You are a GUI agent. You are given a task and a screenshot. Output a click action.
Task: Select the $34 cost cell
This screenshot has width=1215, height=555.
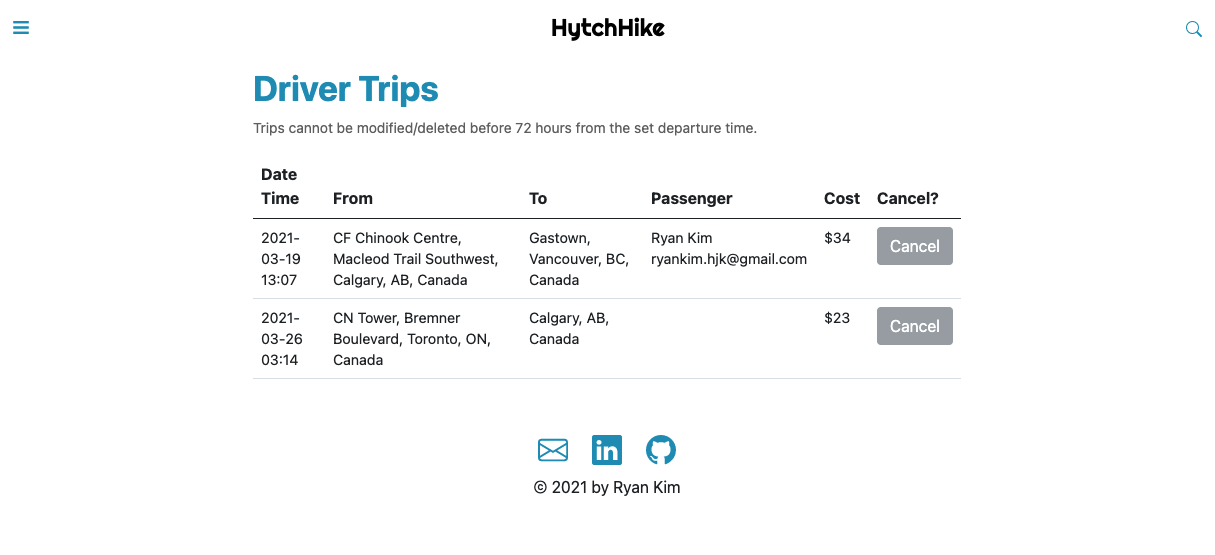pos(838,238)
